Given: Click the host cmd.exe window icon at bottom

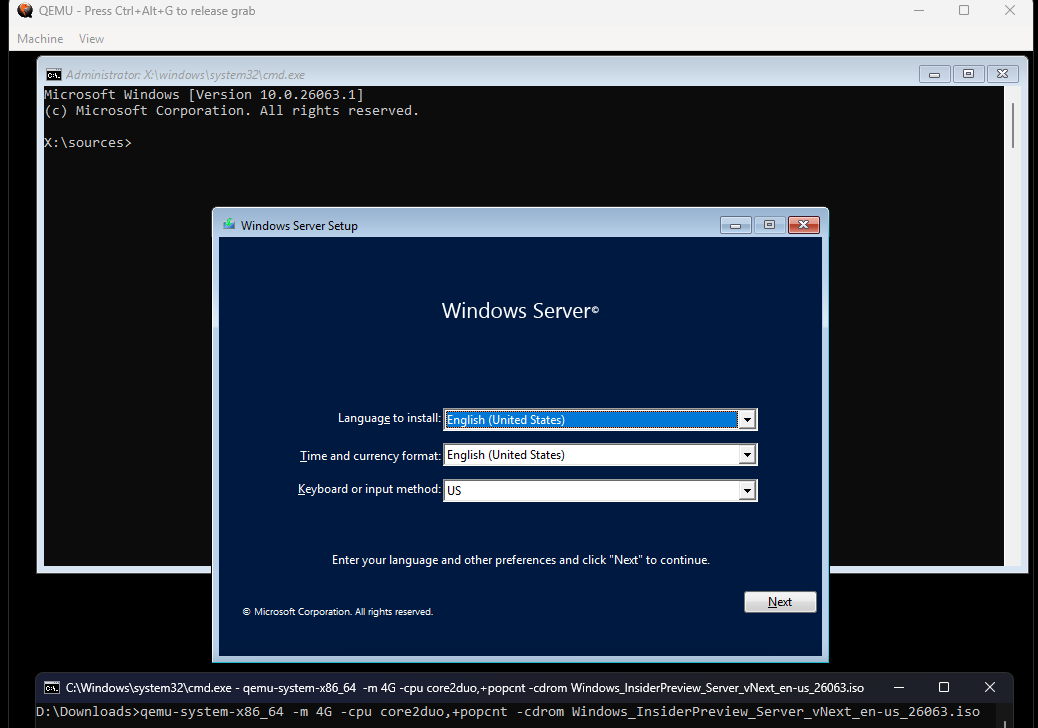Looking at the screenshot, I should coord(52,688).
